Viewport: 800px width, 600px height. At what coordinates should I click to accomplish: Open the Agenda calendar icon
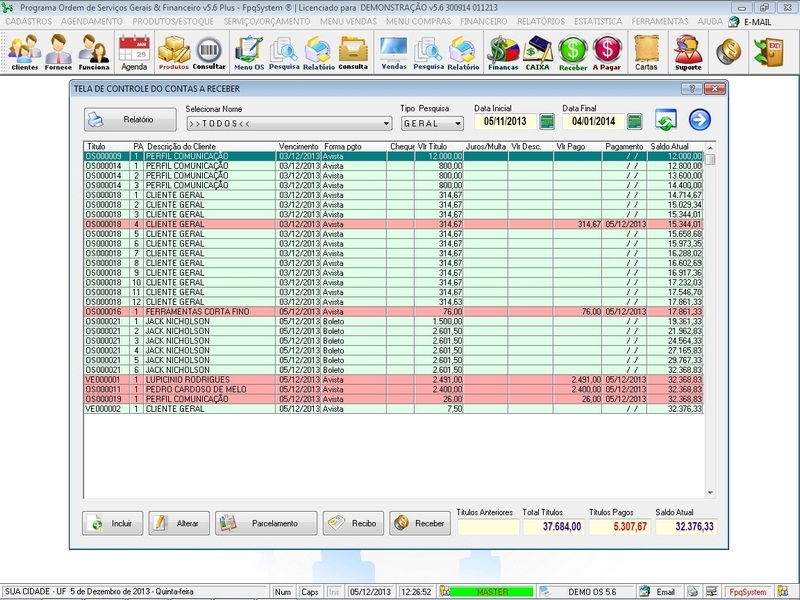(133, 52)
